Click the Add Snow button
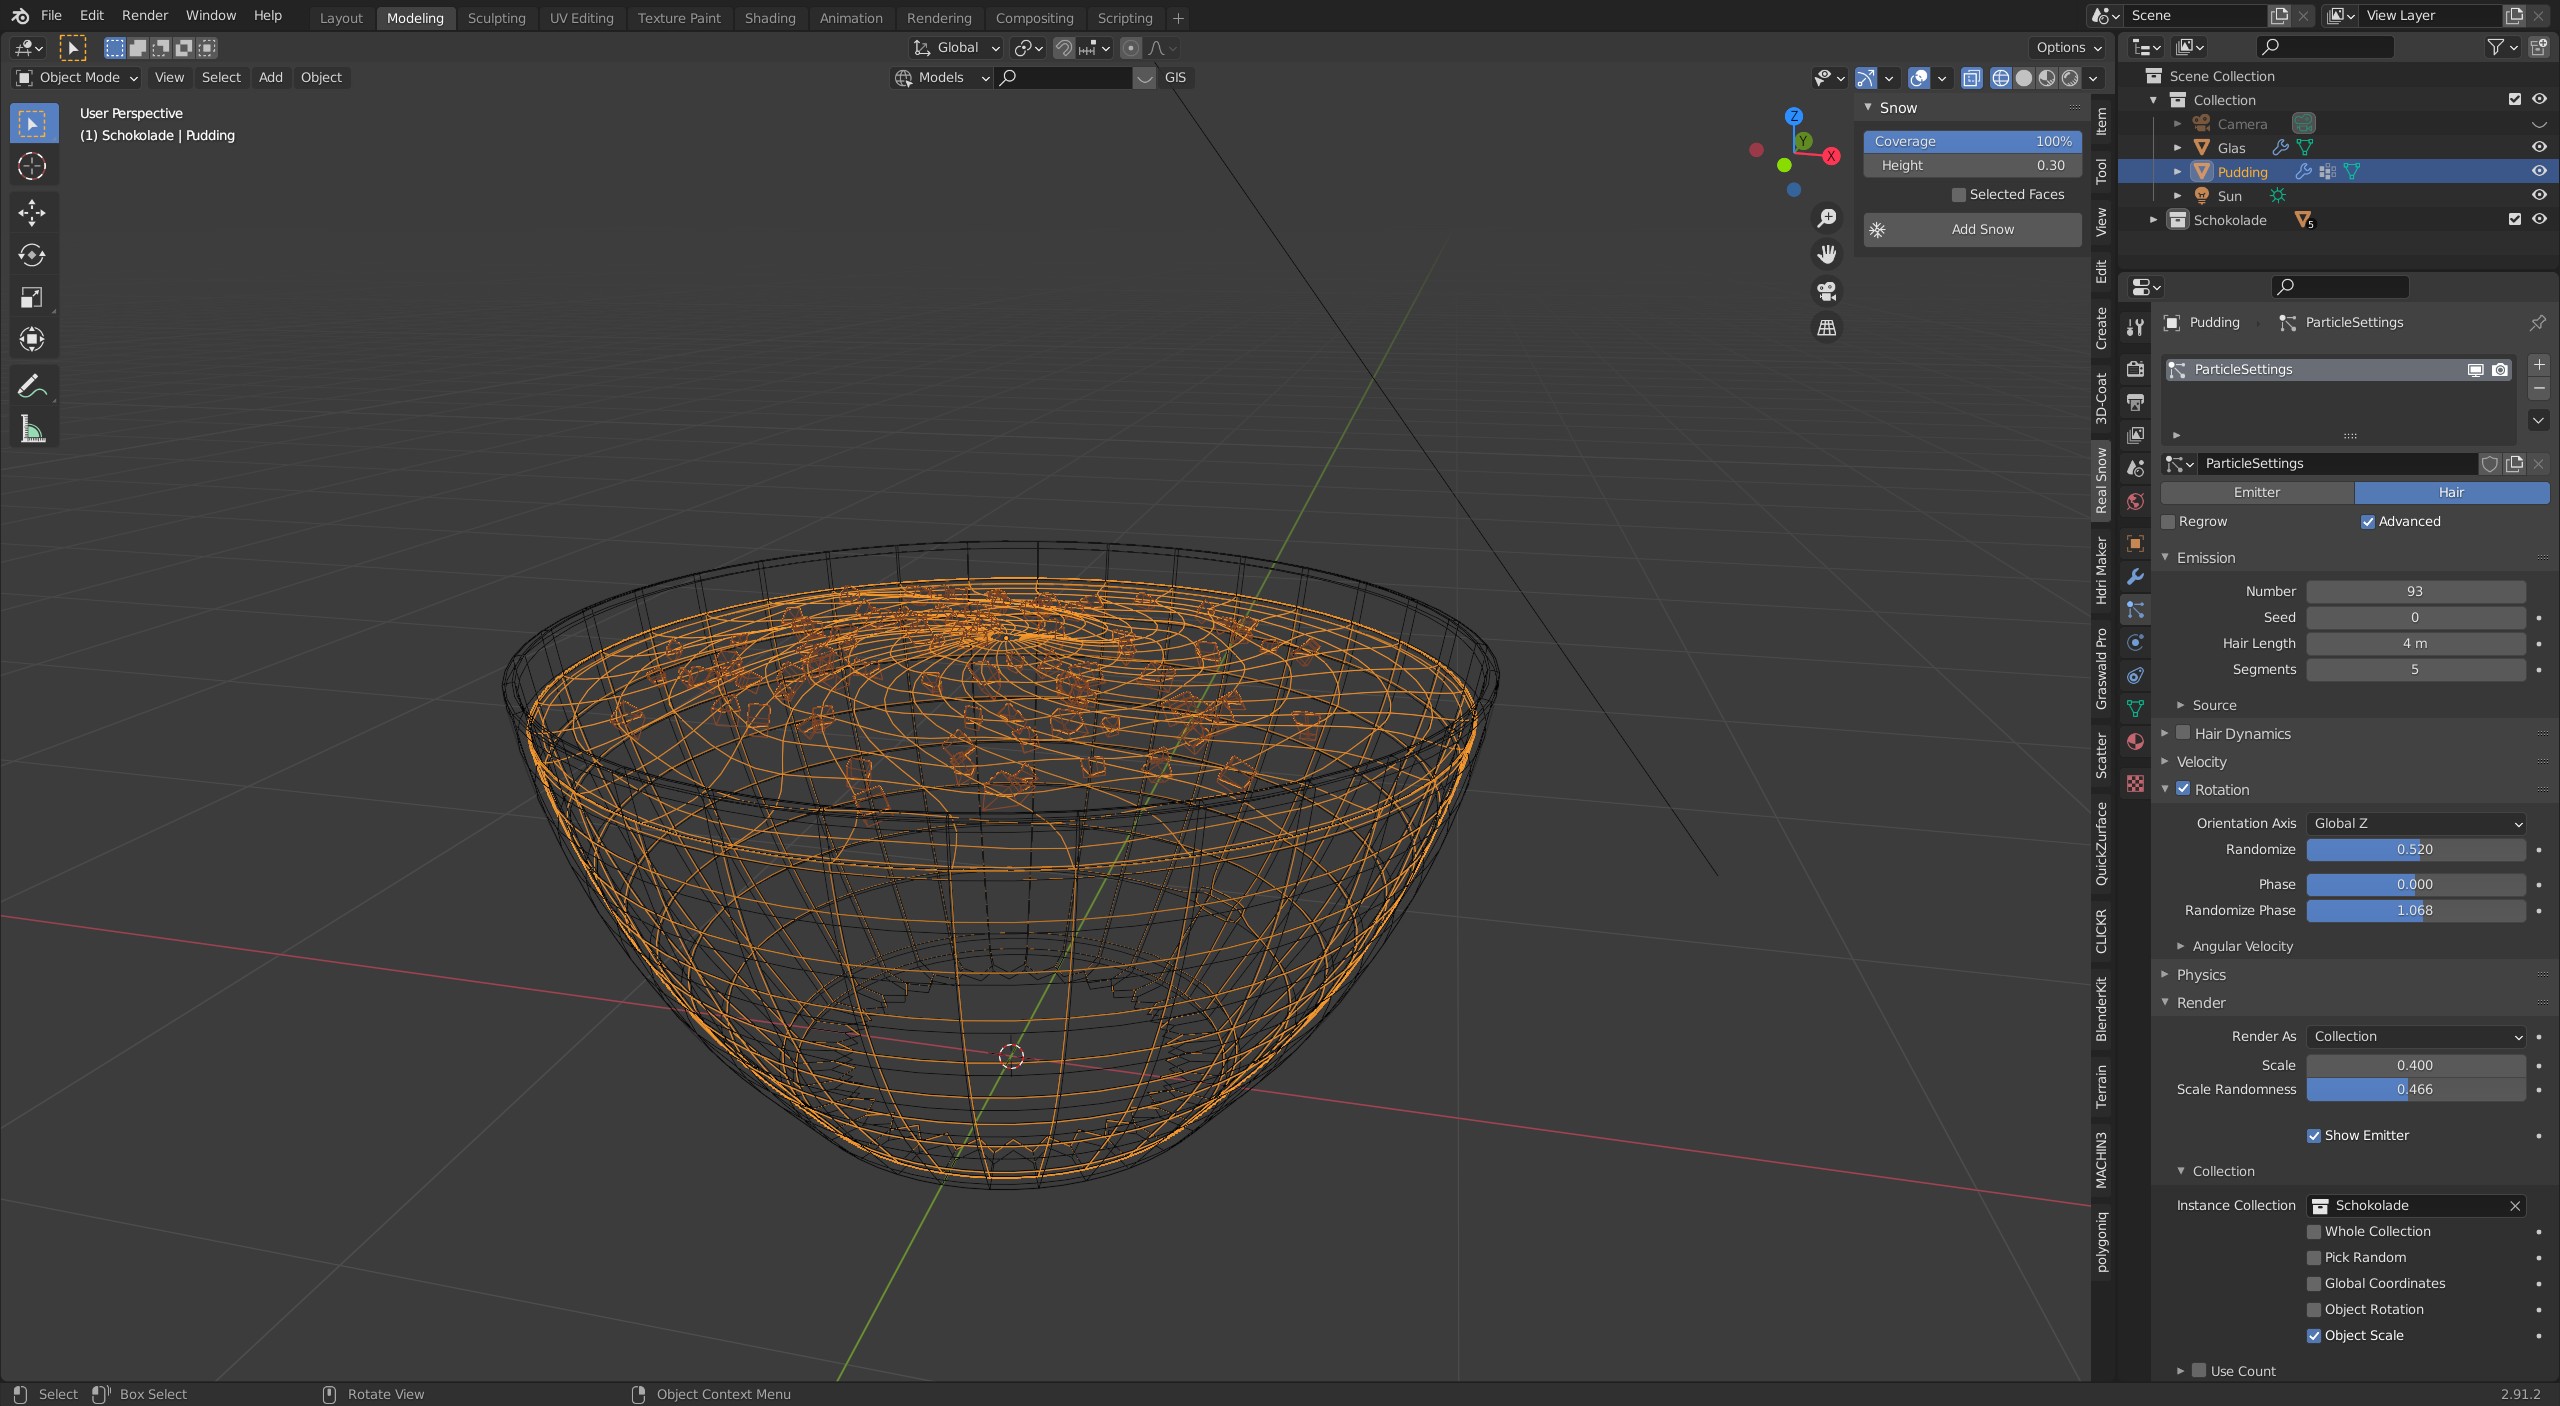The width and height of the screenshot is (2560, 1406). (1972, 229)
